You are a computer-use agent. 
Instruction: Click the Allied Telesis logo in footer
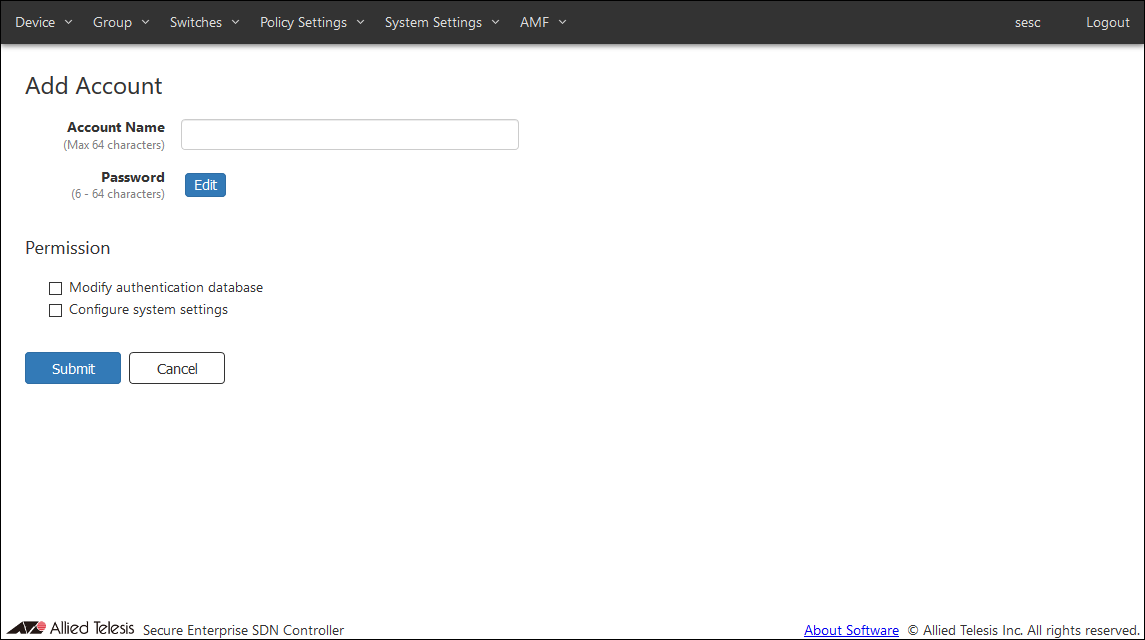(x=70, y=628)
